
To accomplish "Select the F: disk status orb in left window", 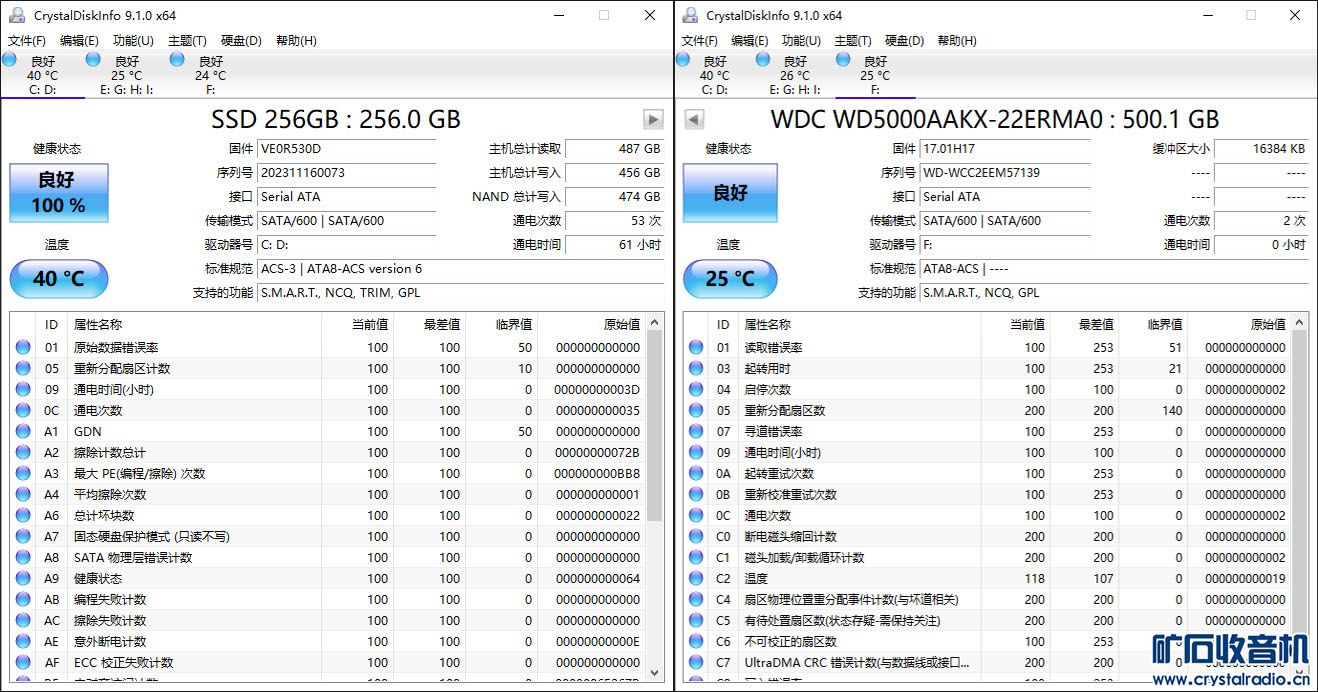I will point(177,60).
